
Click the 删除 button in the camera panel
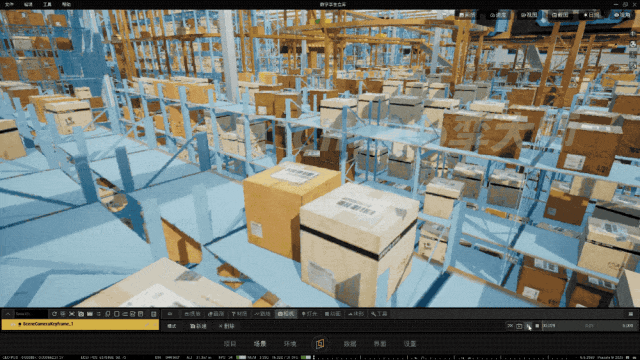point(227,326)
